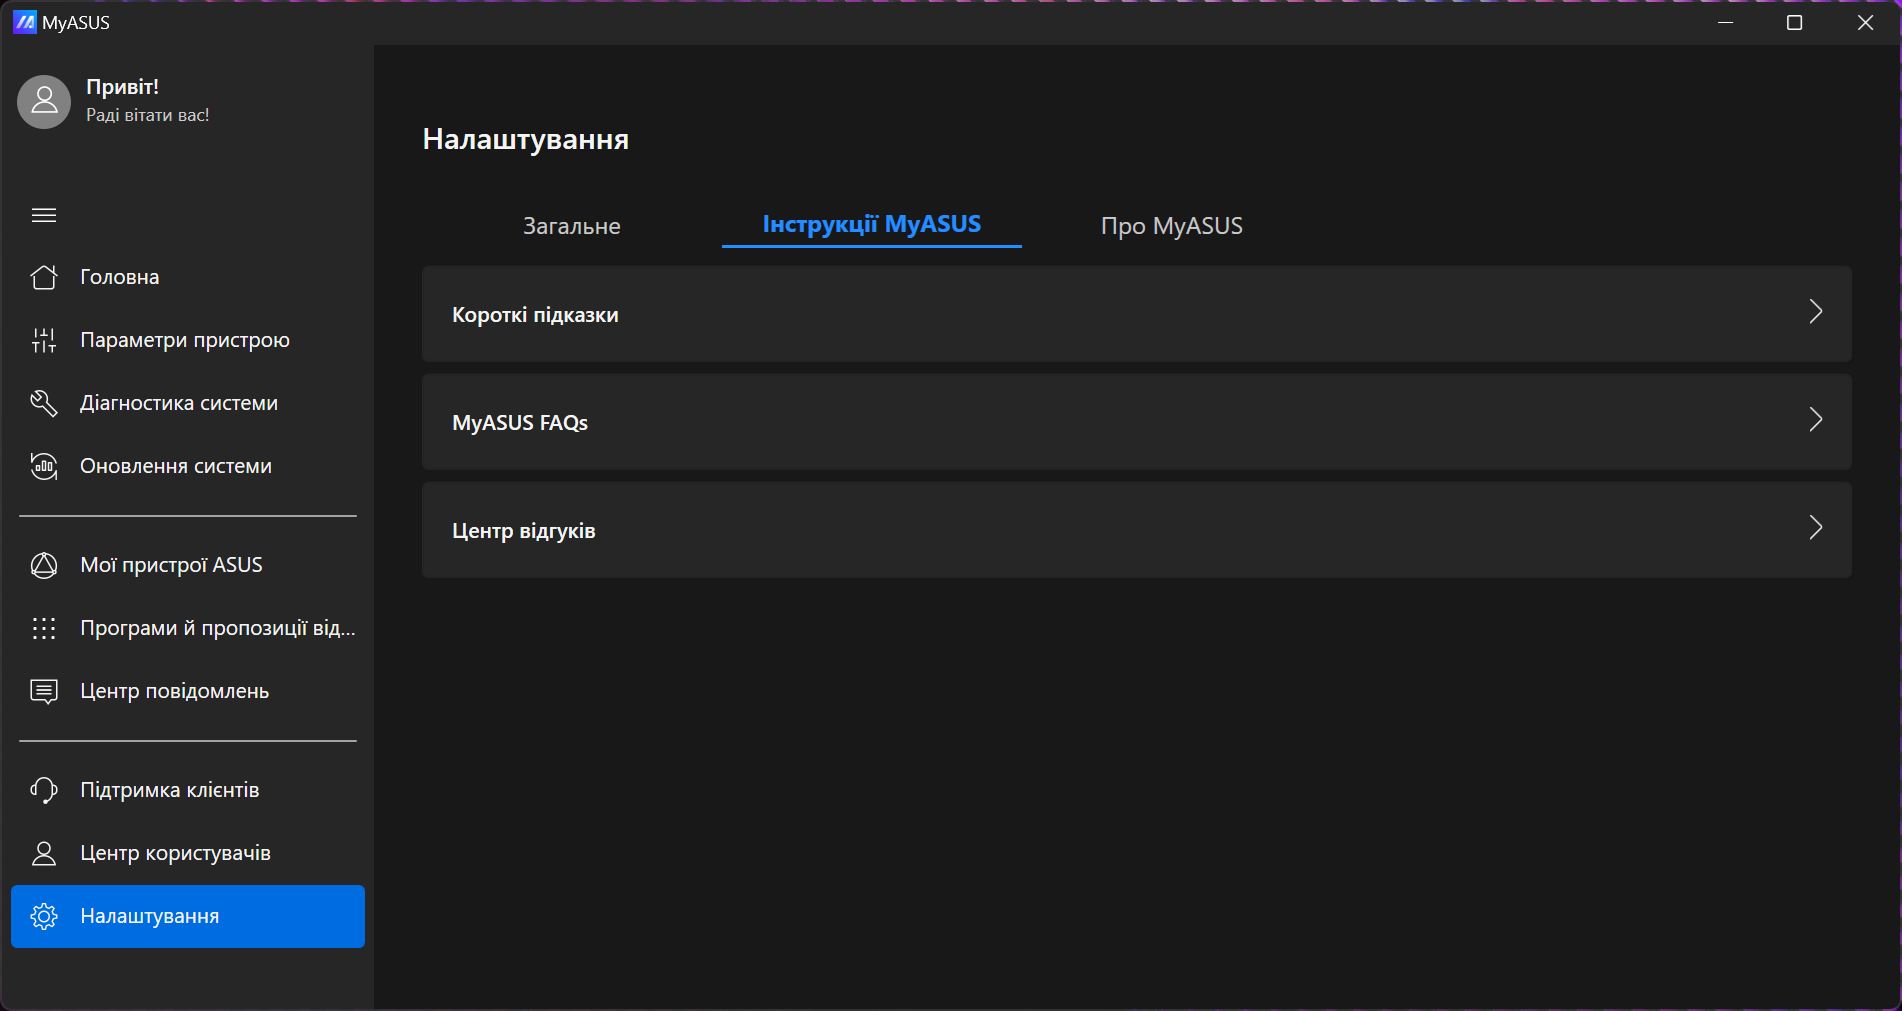Image resolution: width=1902 pixels, height=1011 pixels.
Task: Open Параметри пристрою sliders icon
Action: [44, 340]
